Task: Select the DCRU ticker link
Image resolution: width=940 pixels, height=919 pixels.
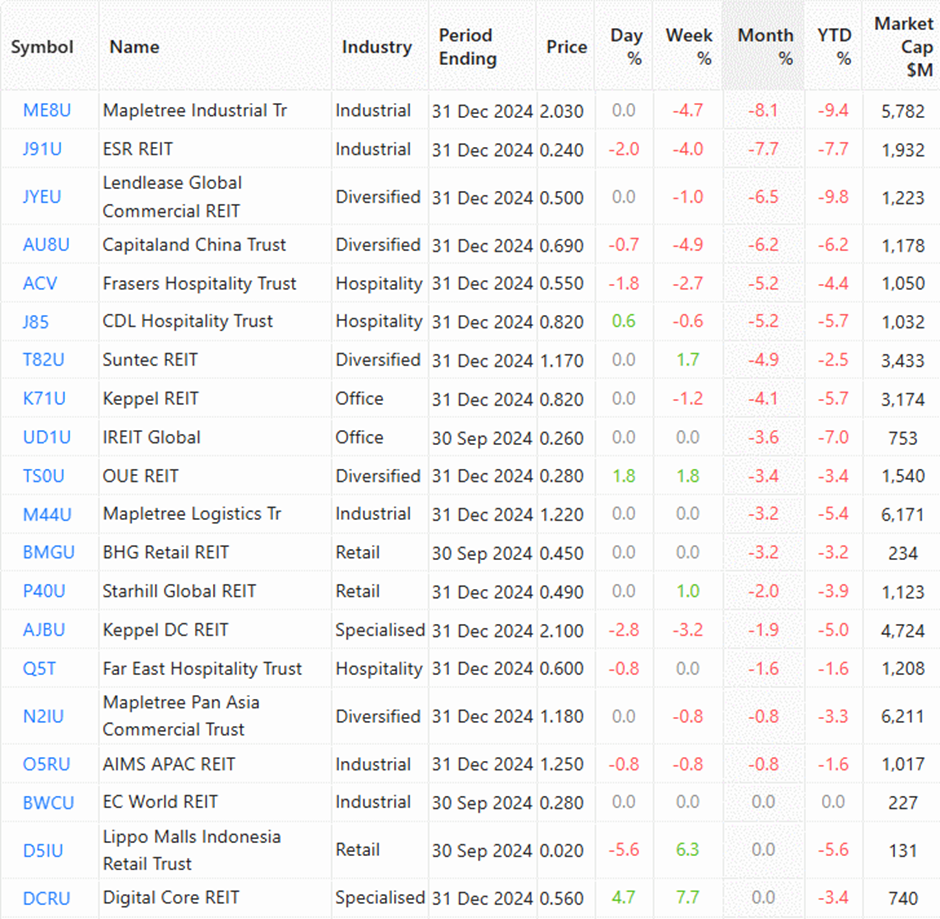Action: (x=46, y=899)
